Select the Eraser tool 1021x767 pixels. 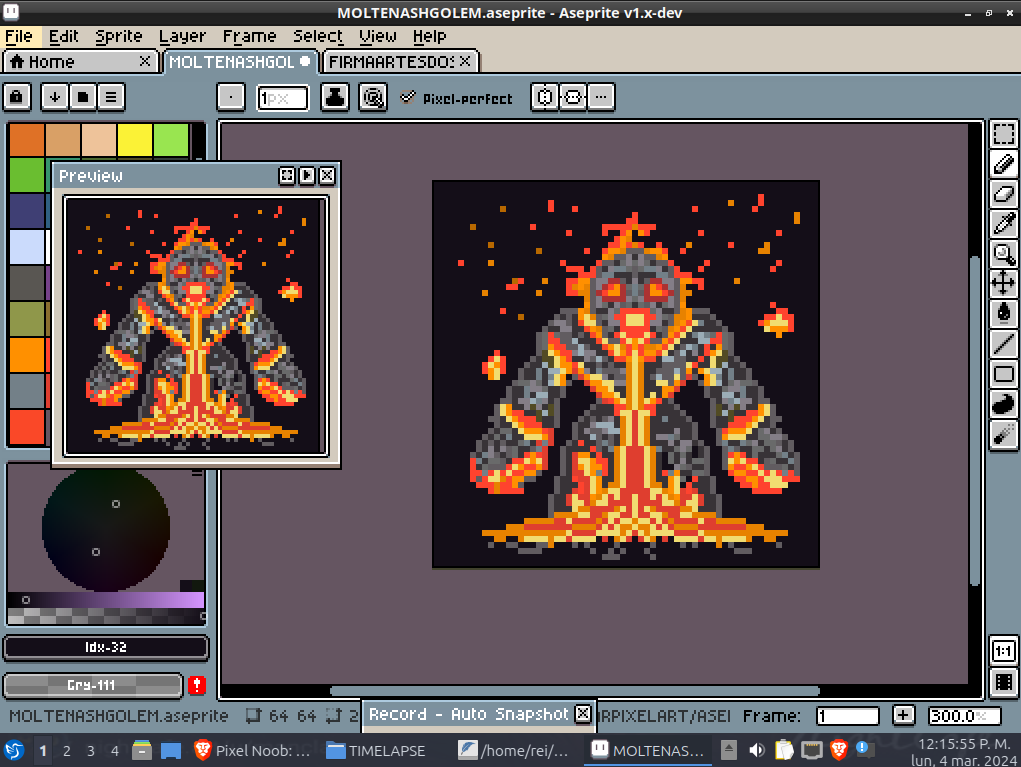pos(1003,194)
